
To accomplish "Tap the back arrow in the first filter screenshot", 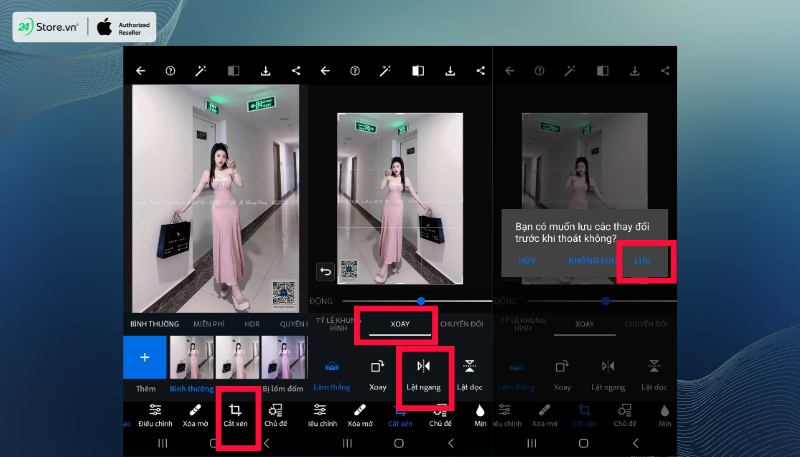I will (x=140, y=71).
